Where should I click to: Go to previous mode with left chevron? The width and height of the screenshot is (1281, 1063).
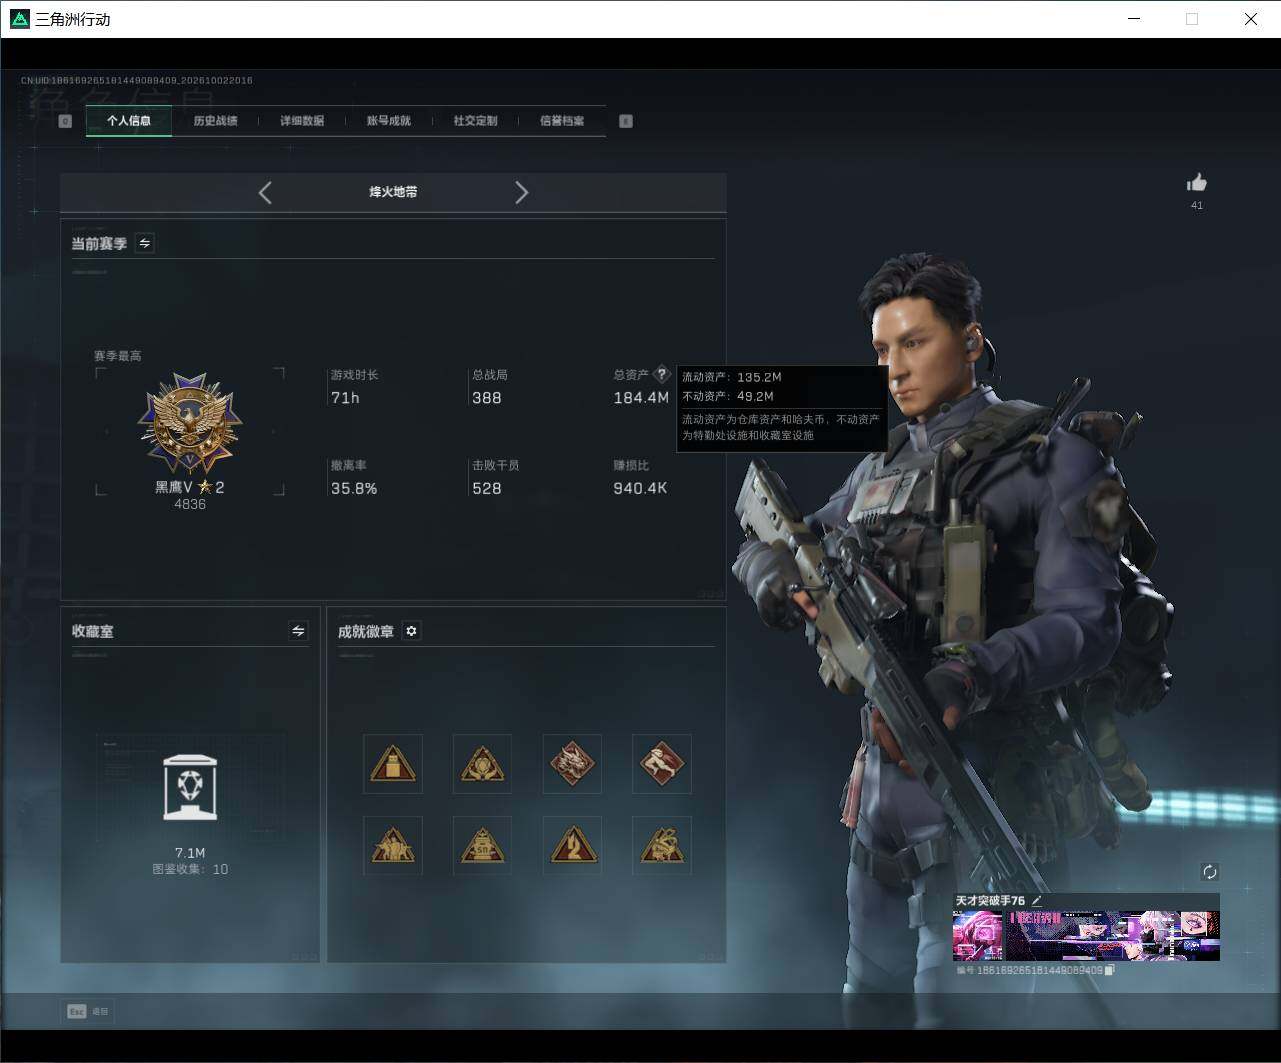click(265, 193)
